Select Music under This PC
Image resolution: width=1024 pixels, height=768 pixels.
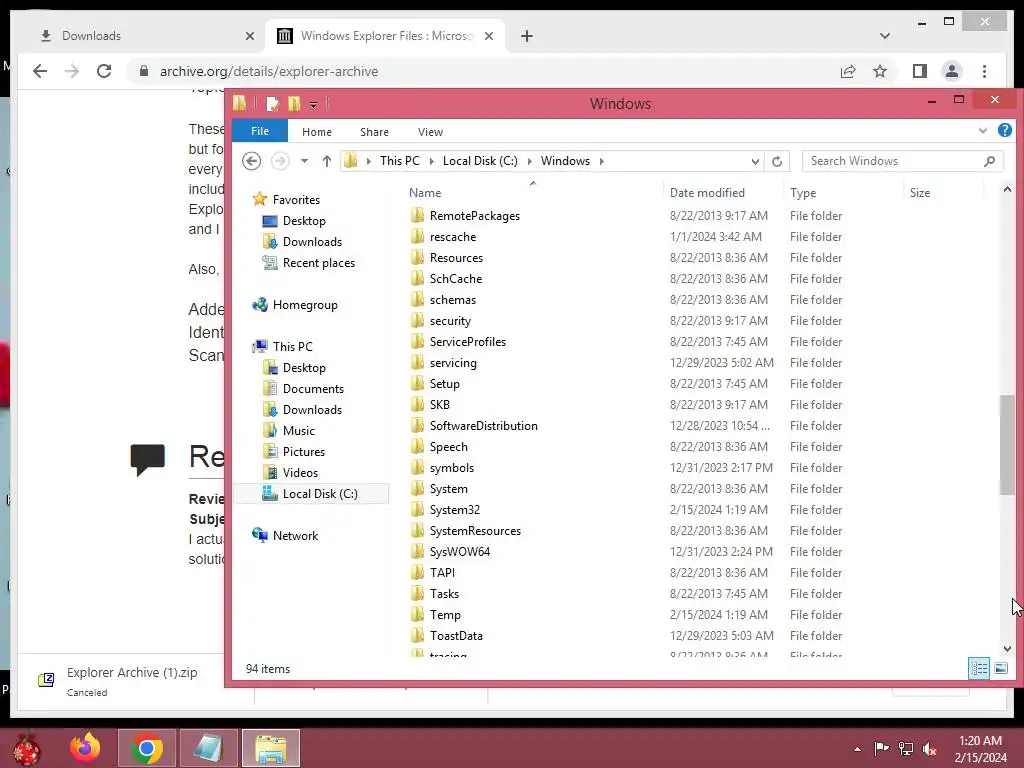[298, 430]
